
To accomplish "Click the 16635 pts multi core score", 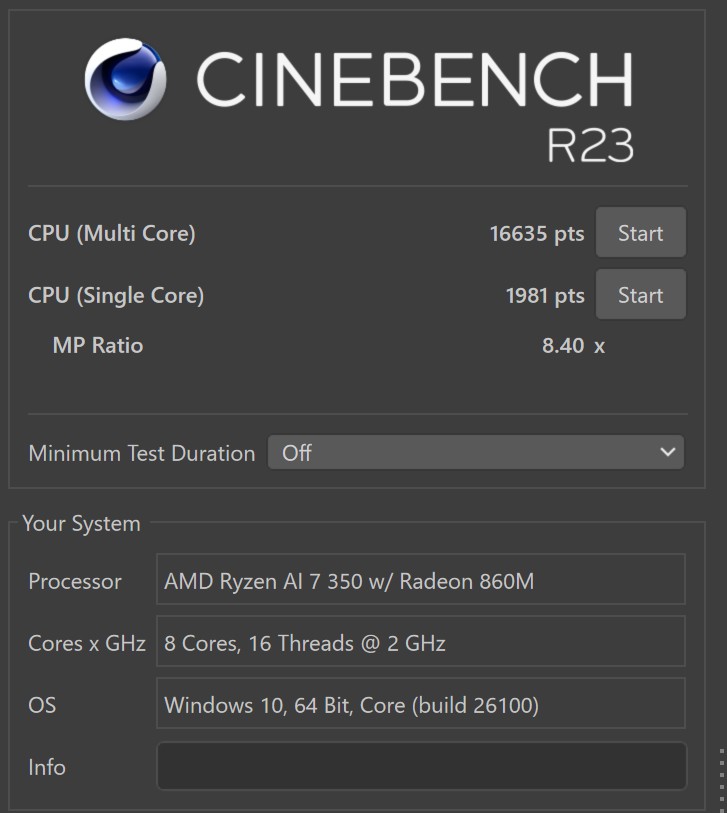I will click(536, 234).
